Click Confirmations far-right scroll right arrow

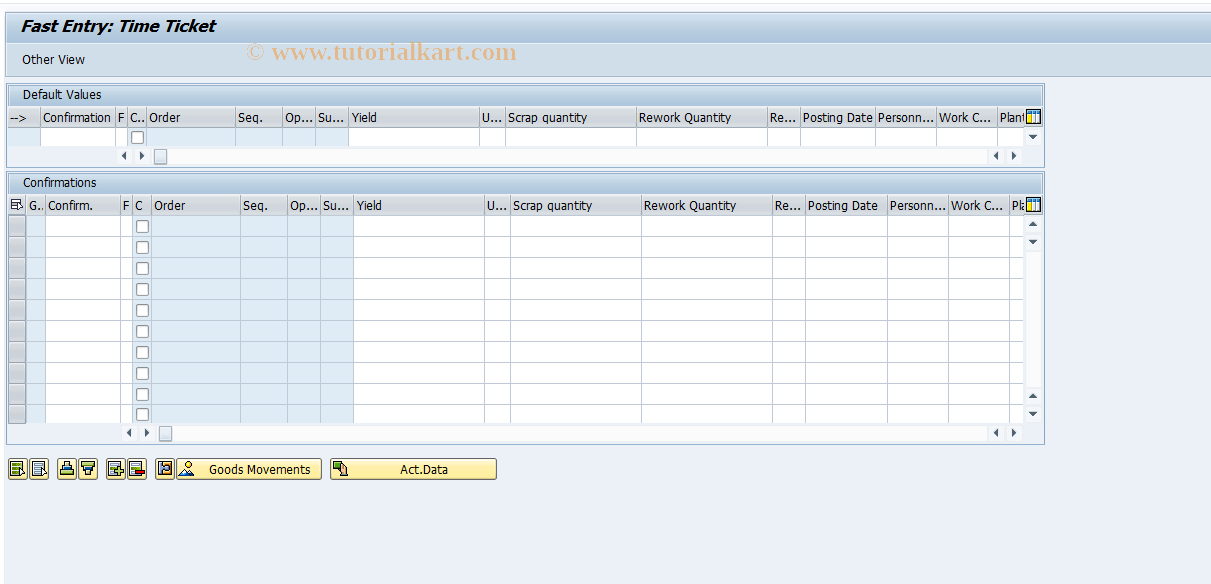[1013, 433]
